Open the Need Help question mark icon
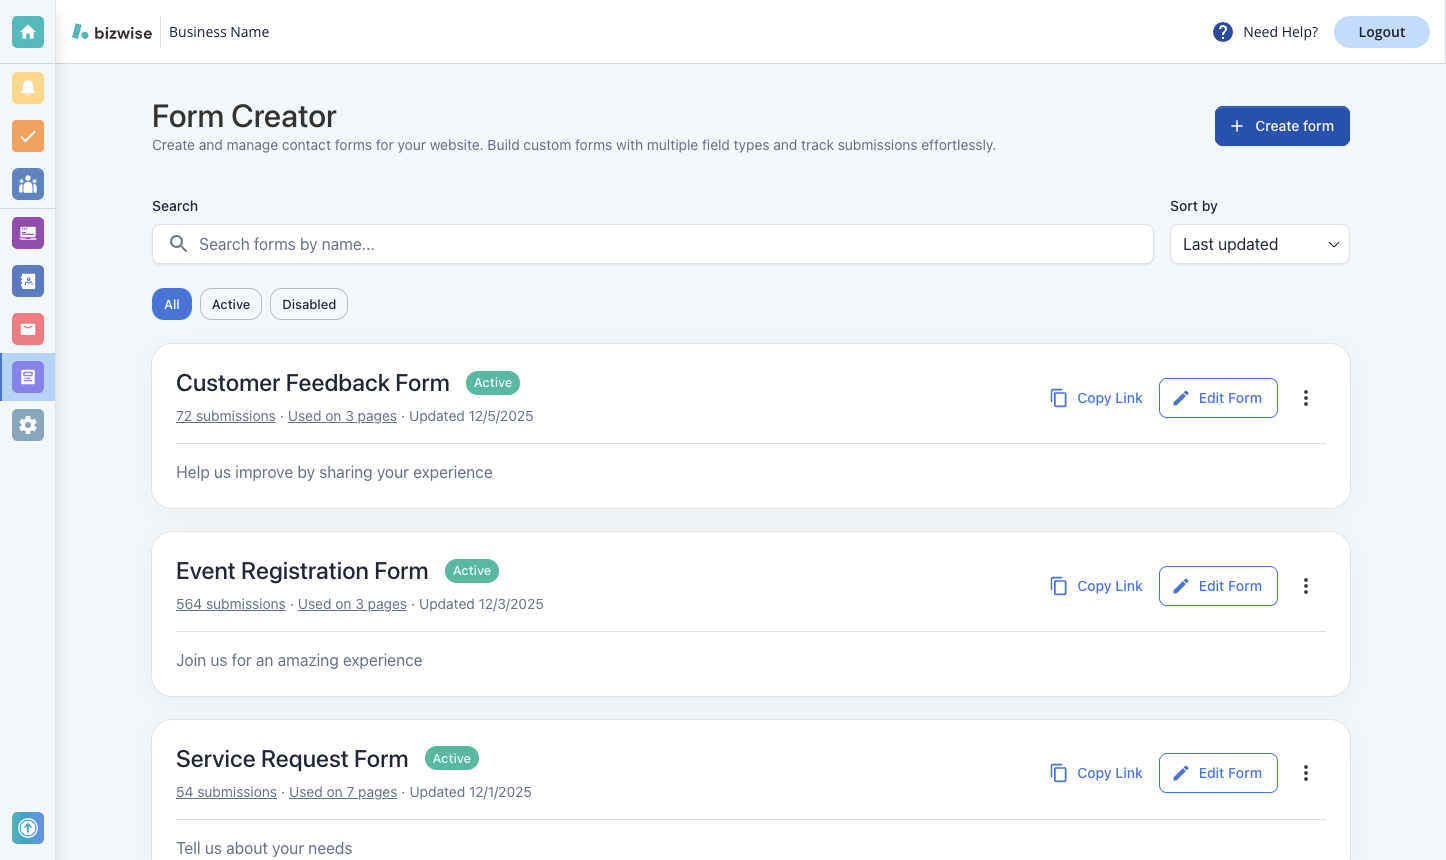Screen dimensions: 1446x860 [x=1222, y=31]
